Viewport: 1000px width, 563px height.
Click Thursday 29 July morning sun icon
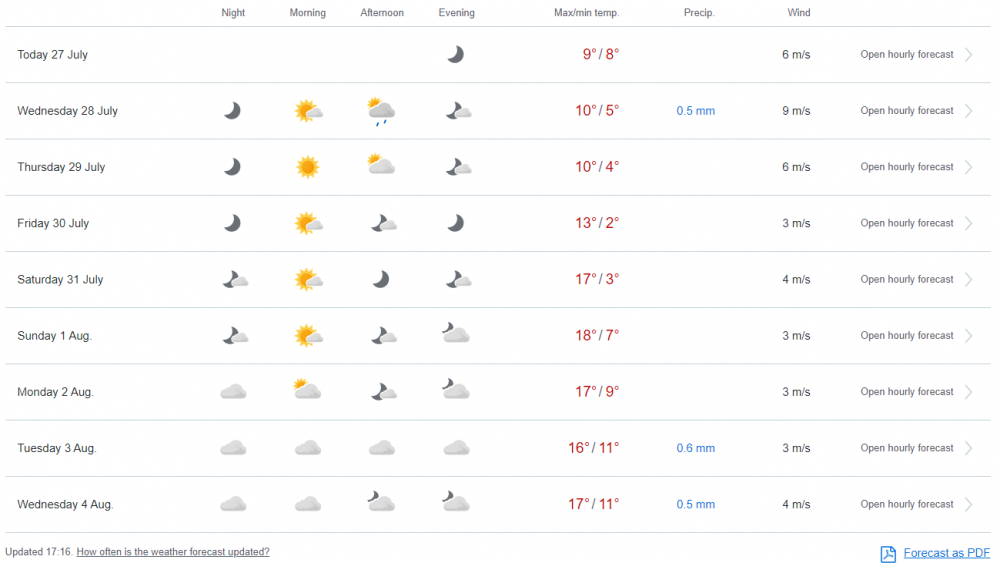tap(308, 167)
